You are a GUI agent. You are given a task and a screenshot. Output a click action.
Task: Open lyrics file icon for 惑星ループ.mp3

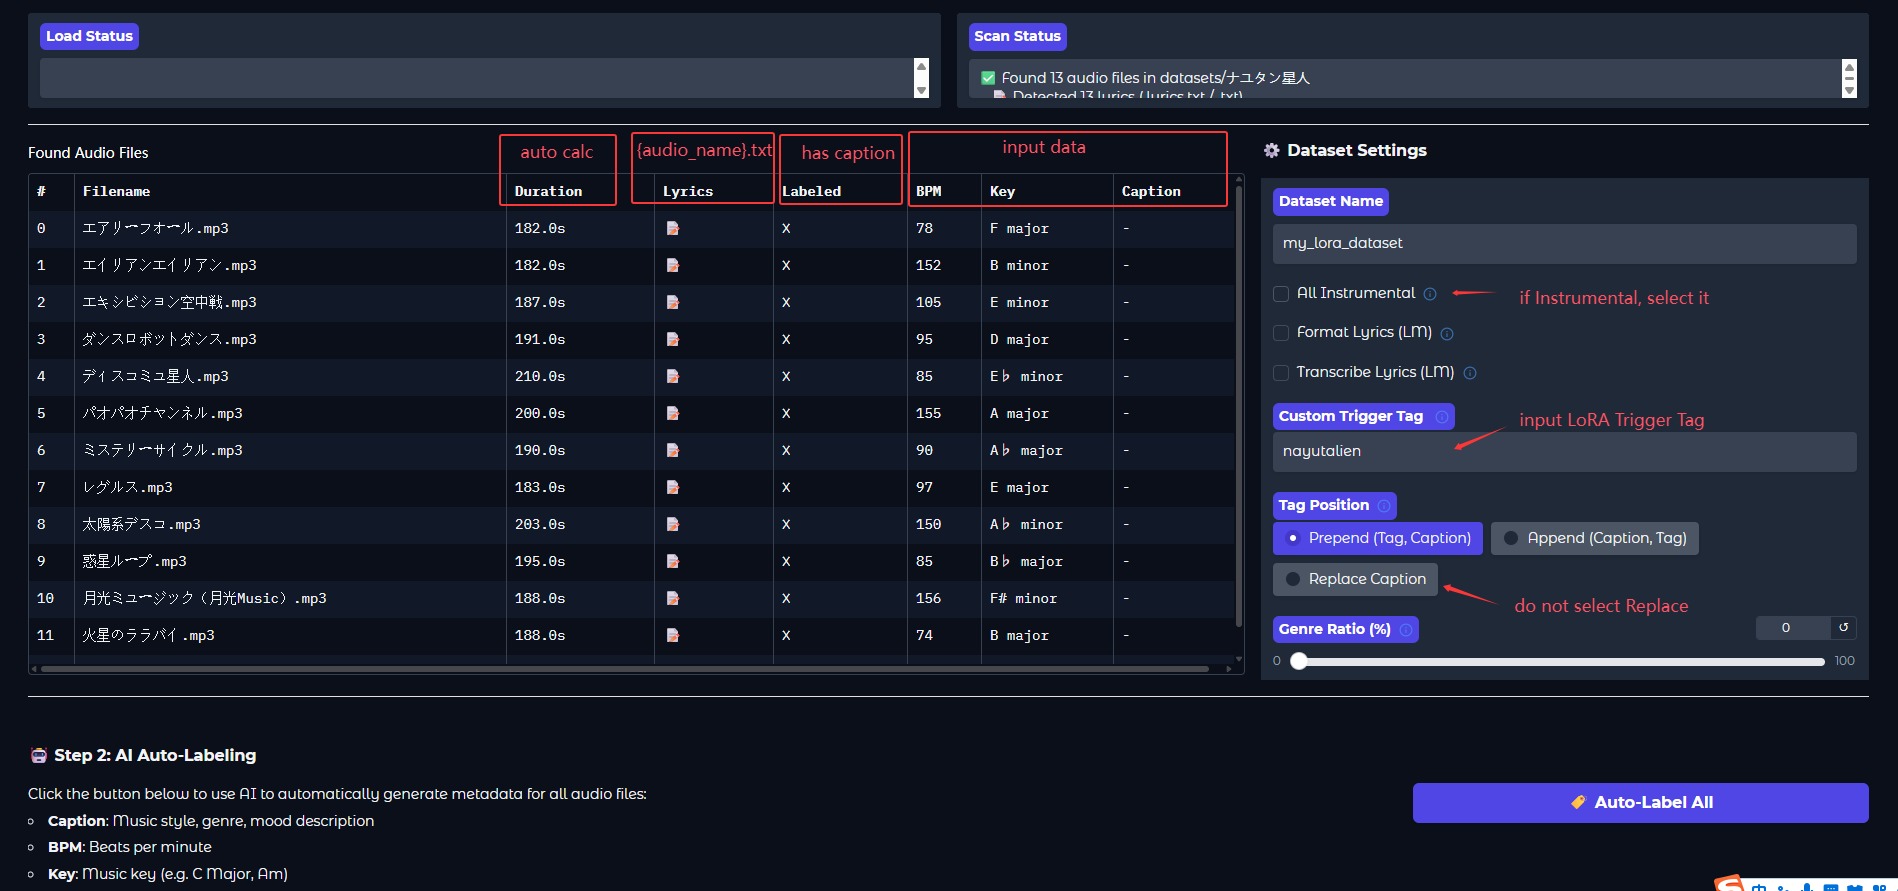tap(673, 562)
